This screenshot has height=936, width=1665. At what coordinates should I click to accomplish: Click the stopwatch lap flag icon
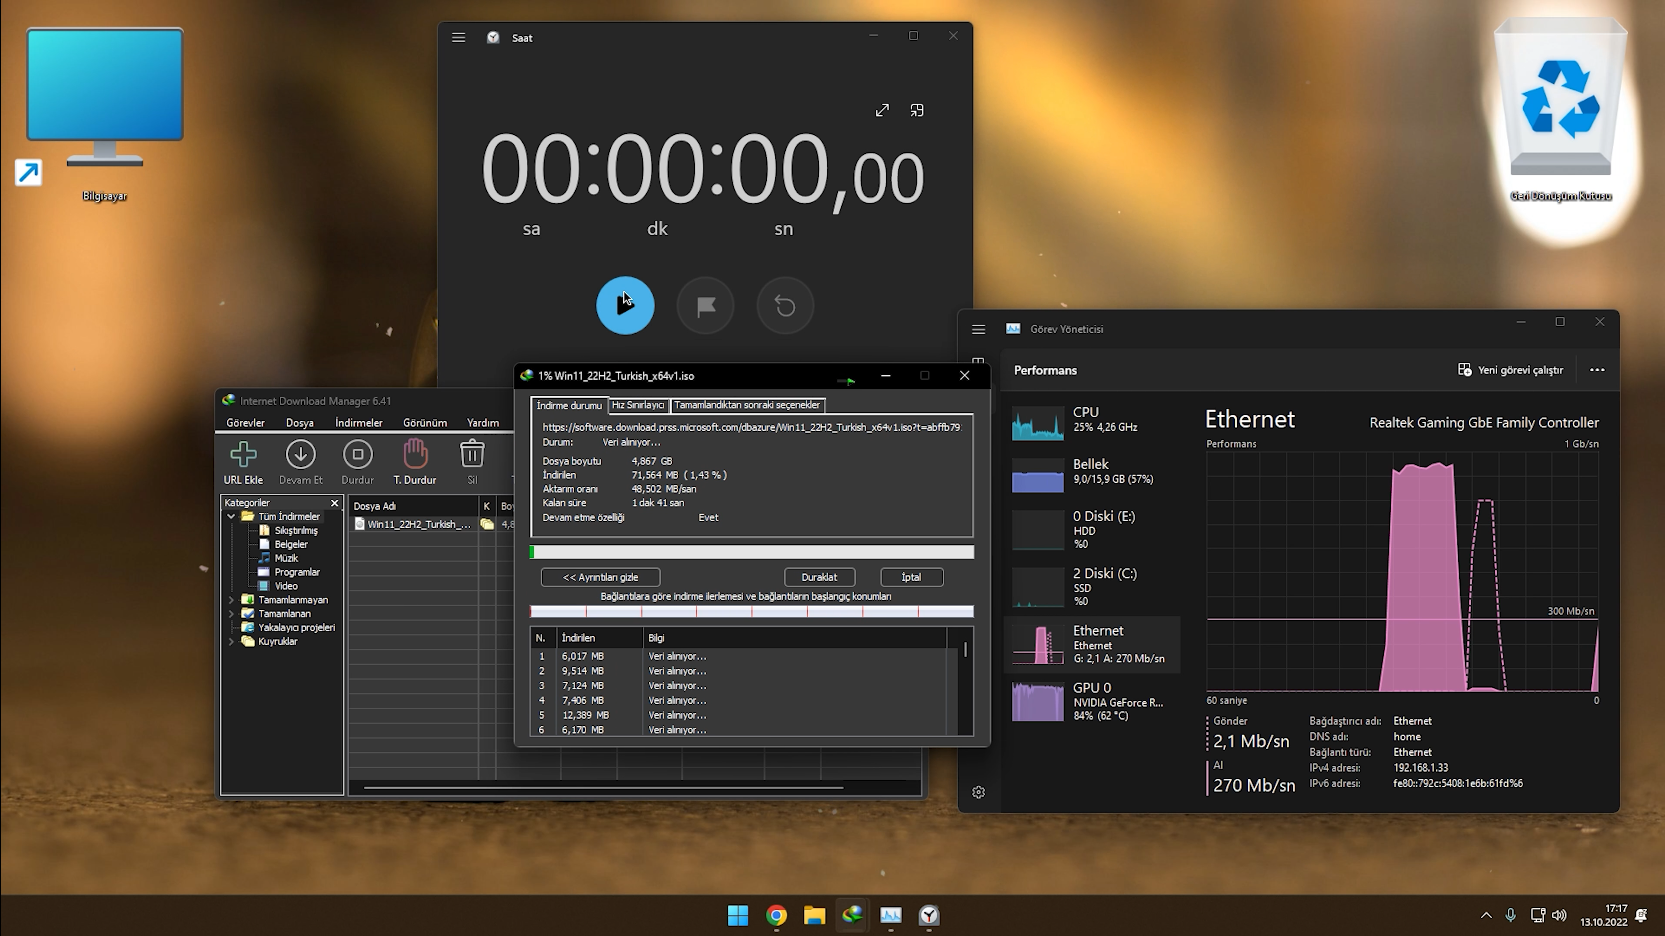coord(705,305)
